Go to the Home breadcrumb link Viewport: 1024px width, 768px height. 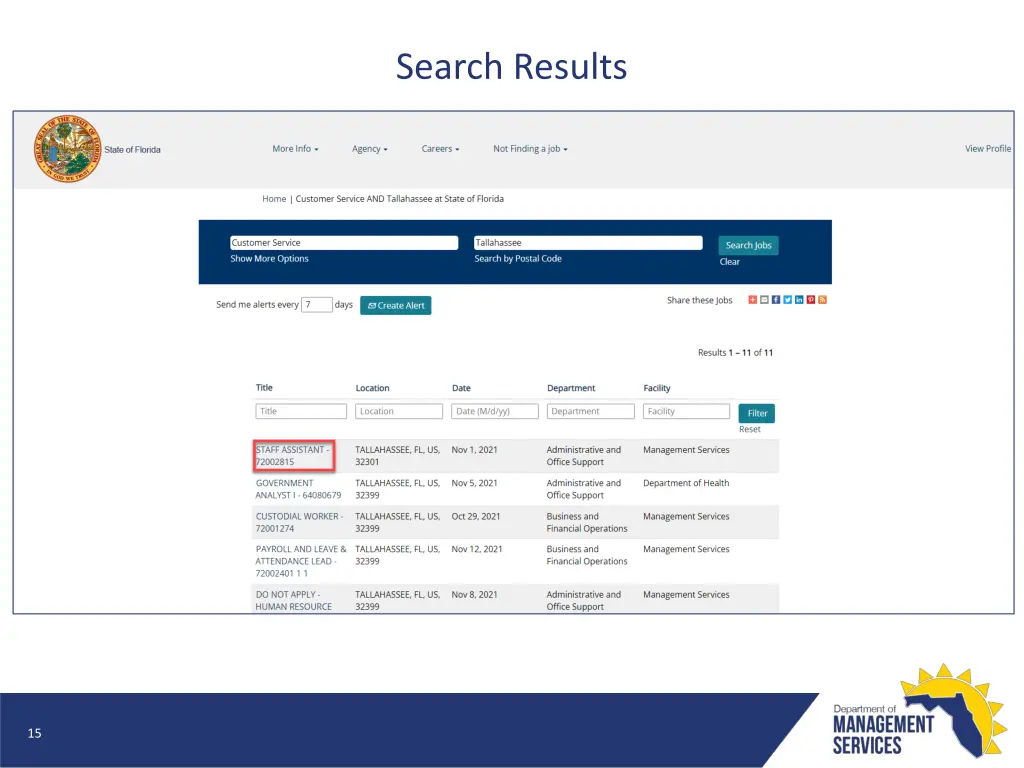(x=274, y=199)
